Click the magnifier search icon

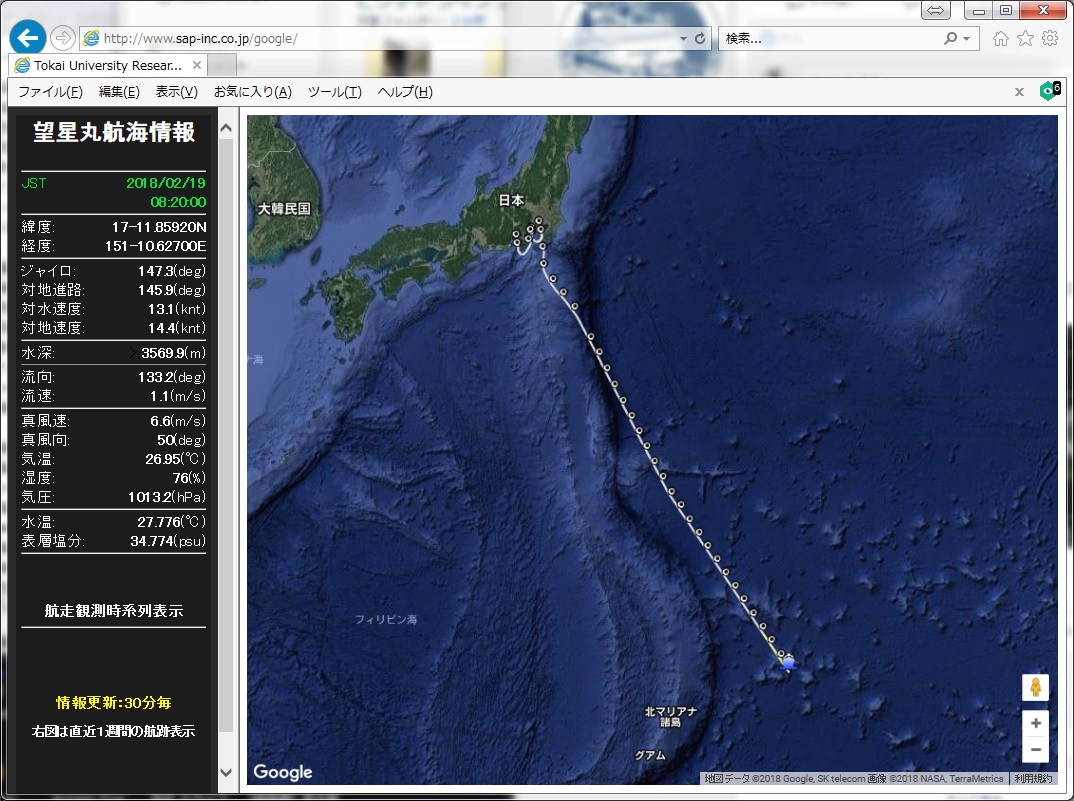(951, 38)
